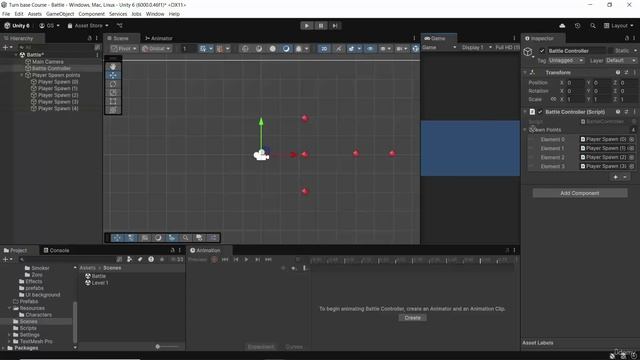Toggle Battle Controller active checkbox in Inspector
This screenshot has width=640, height=360.
click(542, 51)
